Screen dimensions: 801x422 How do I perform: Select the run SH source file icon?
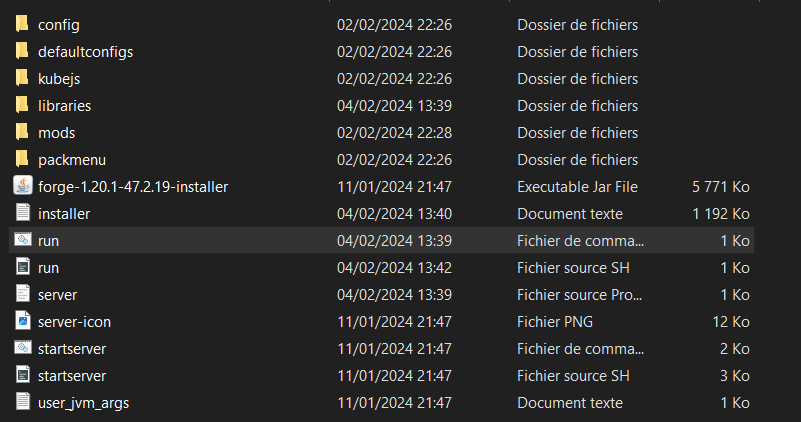22,267
